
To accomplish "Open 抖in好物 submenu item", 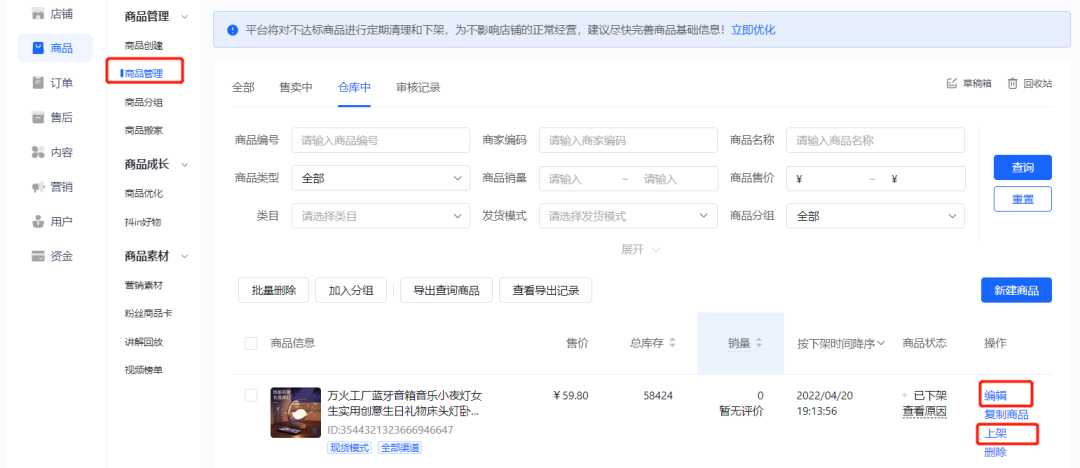I will [x=143, y=223].
